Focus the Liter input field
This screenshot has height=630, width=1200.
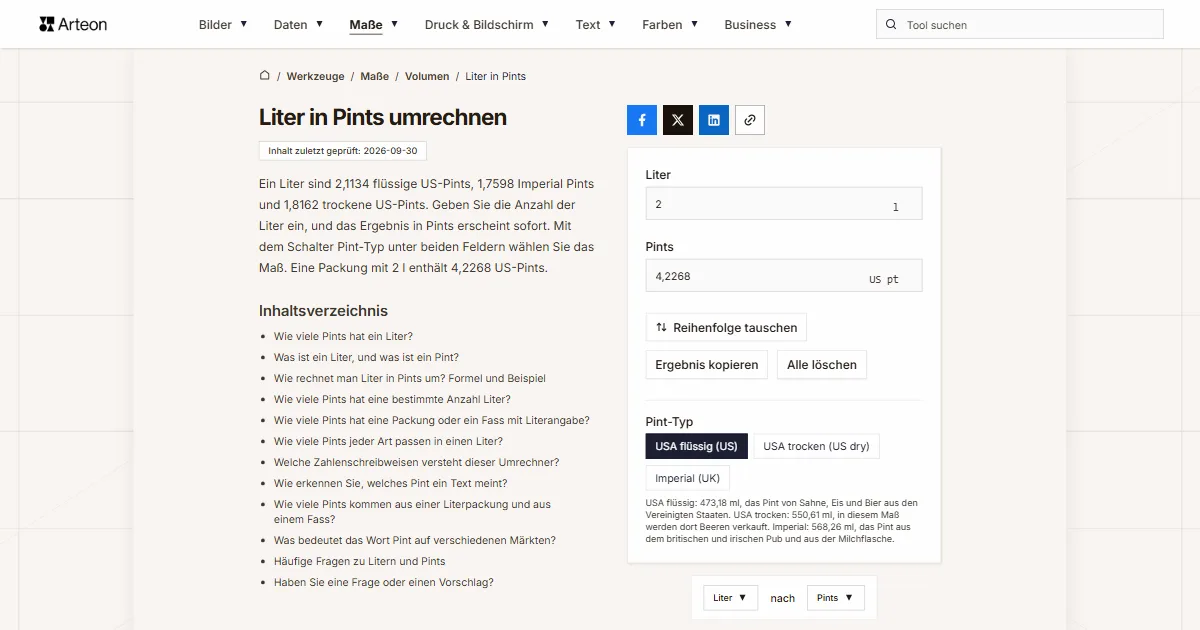784,204
